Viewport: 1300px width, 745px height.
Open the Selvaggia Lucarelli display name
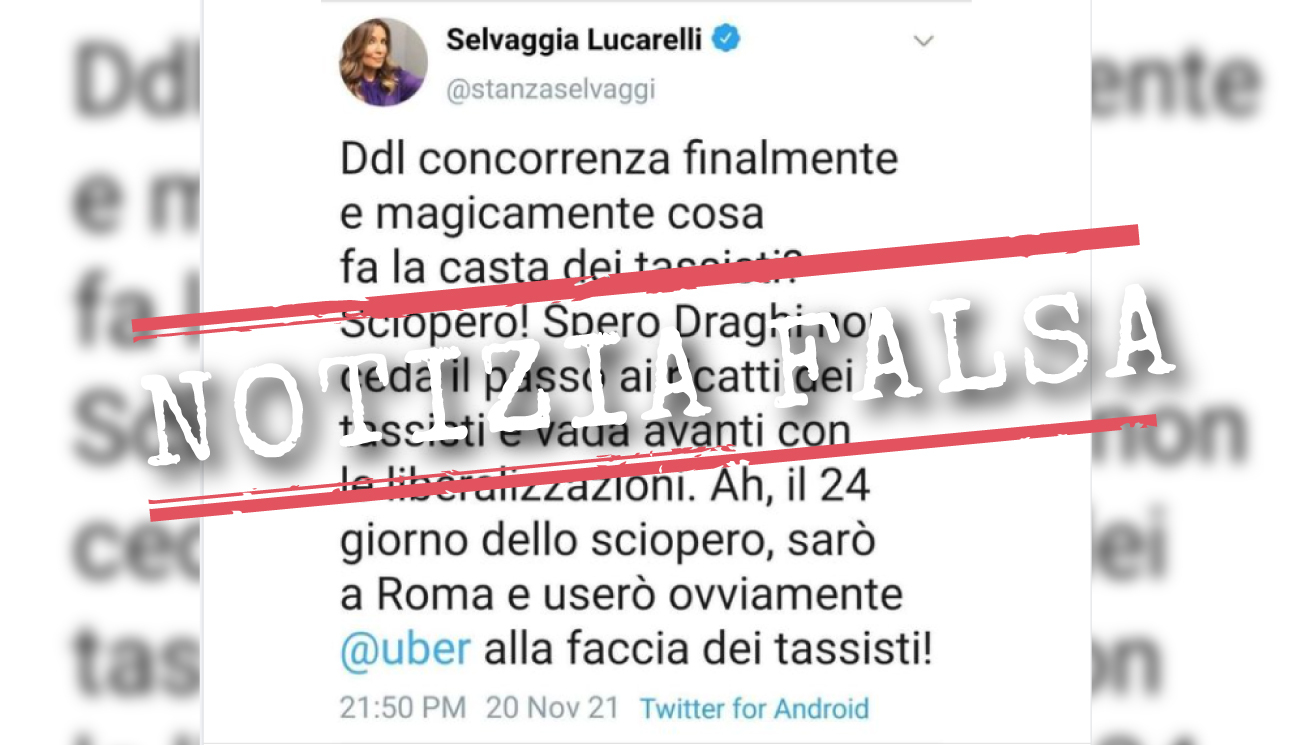pos(574,40)
